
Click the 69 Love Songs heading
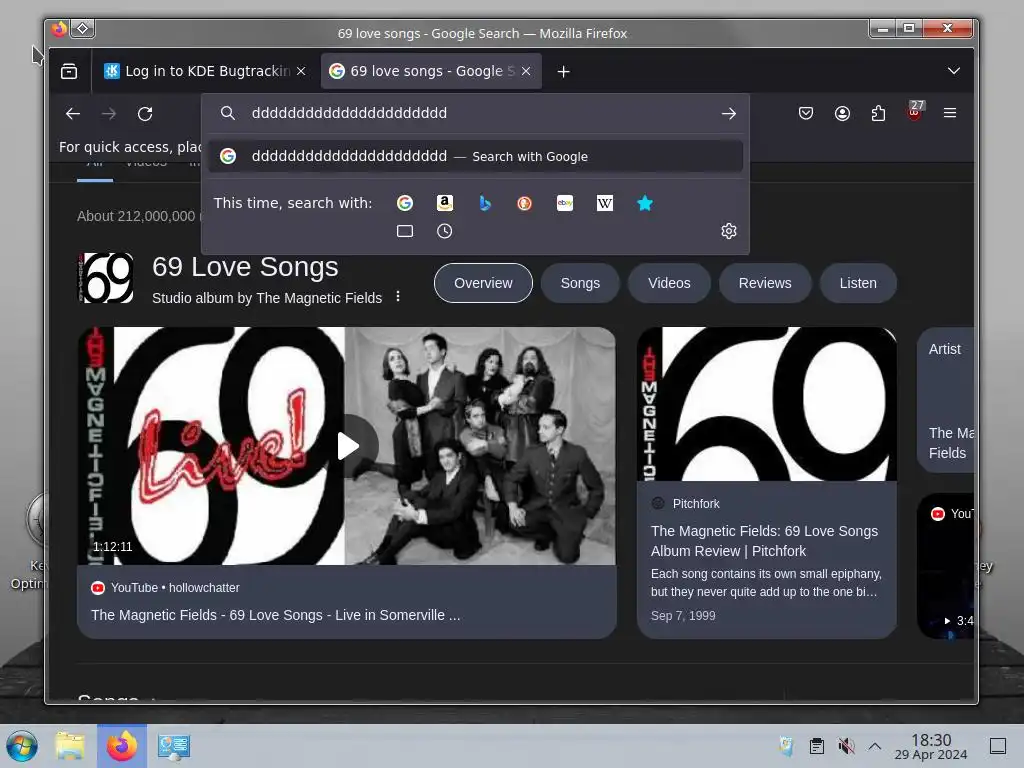tap(246, 267)
